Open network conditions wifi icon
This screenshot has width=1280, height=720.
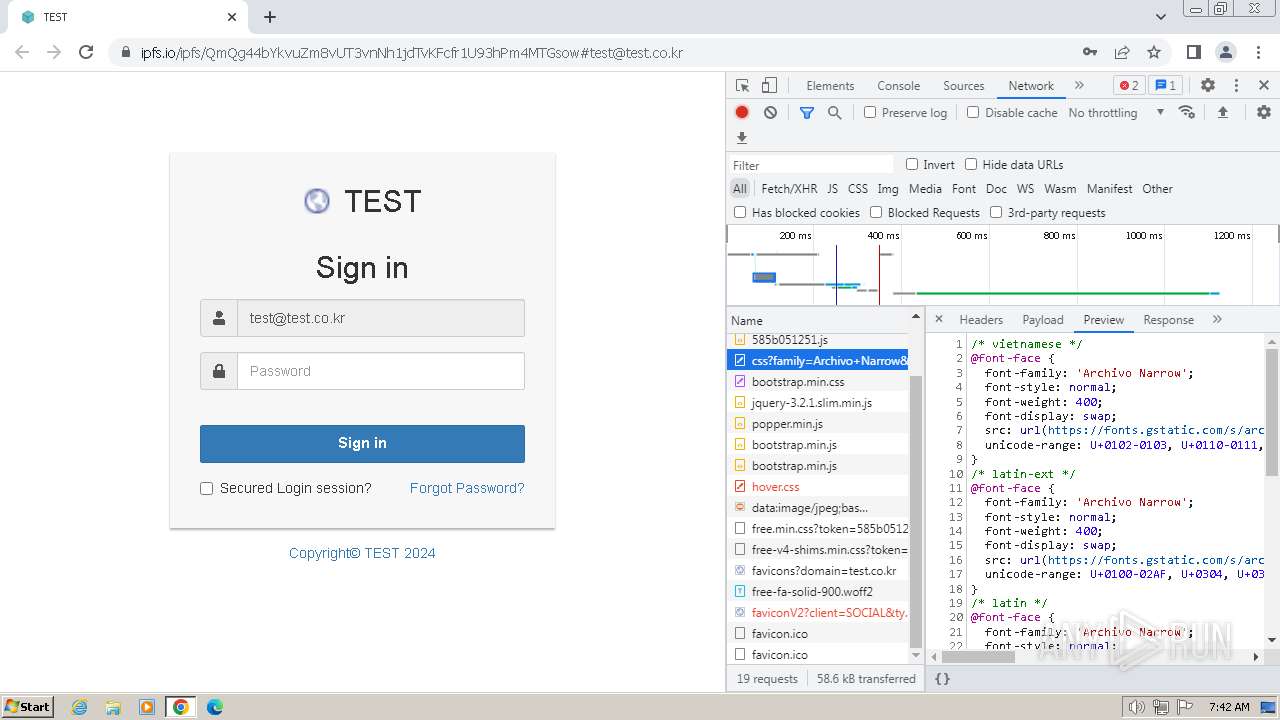pyautogui.click(x=1187, y=113)
